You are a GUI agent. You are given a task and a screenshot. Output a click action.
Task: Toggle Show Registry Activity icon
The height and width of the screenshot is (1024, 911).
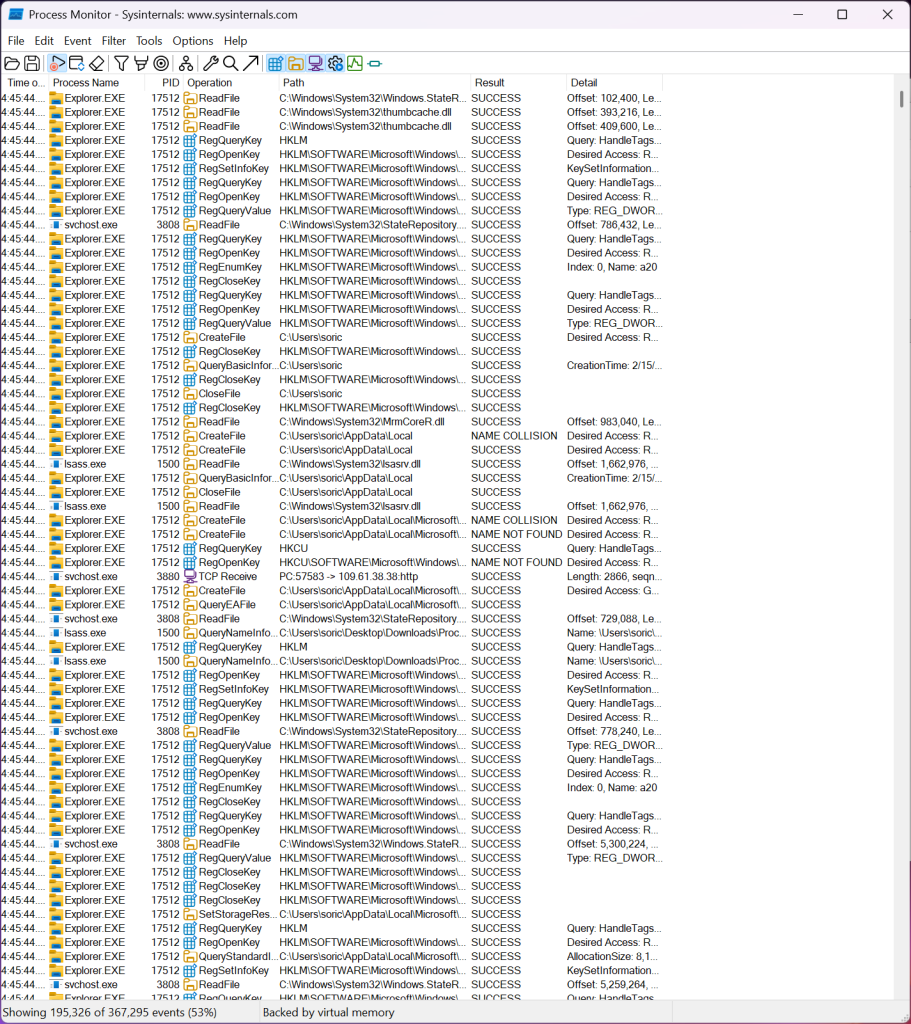[276, 63]
